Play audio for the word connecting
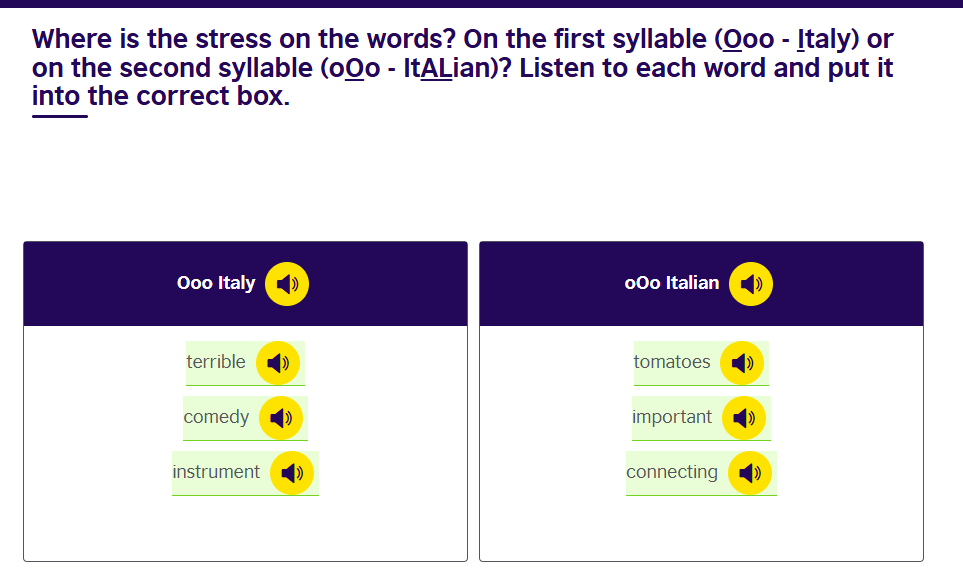Image resolution: width=963 pixels, height=578 pixels. (x=750, y=473)
